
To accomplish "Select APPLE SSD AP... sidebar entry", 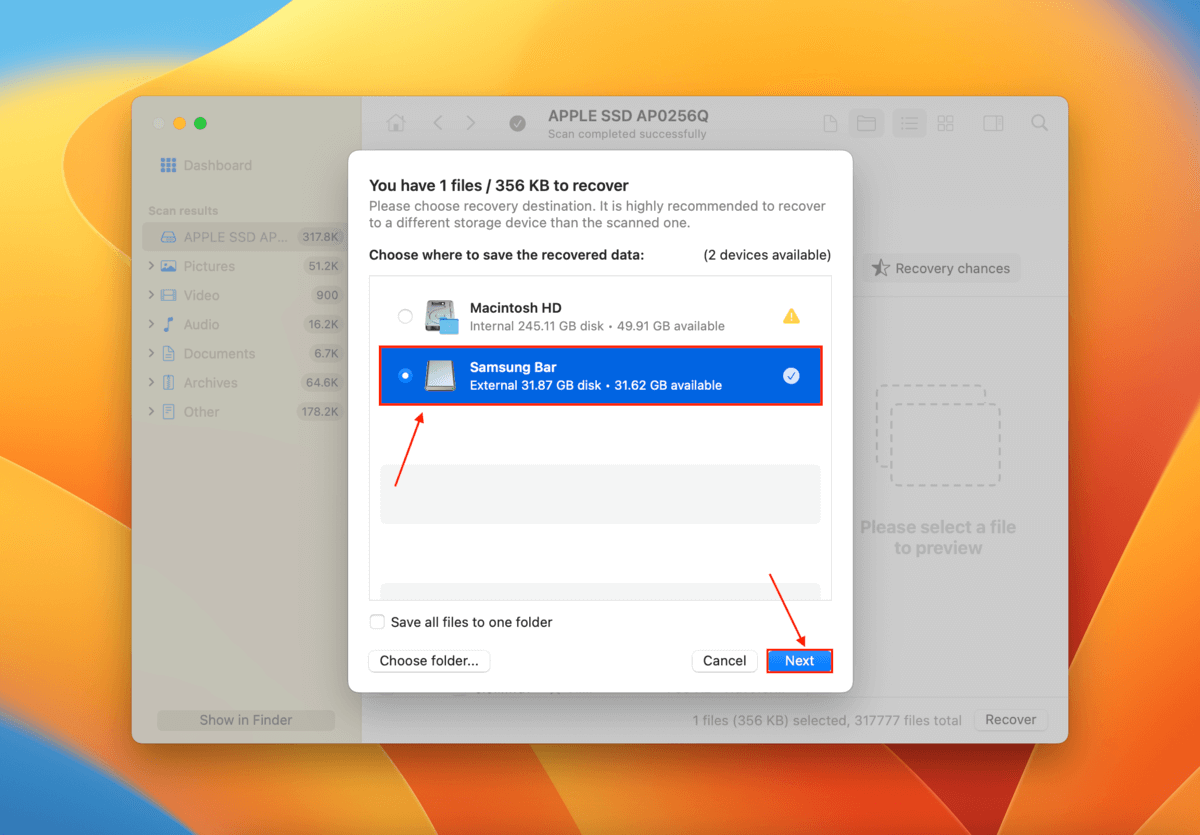I will pos(244,237).
